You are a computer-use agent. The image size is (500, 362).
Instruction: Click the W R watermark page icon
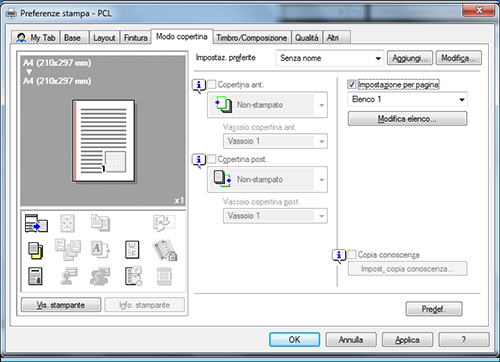pyautogui.click(x=132, y=250)
